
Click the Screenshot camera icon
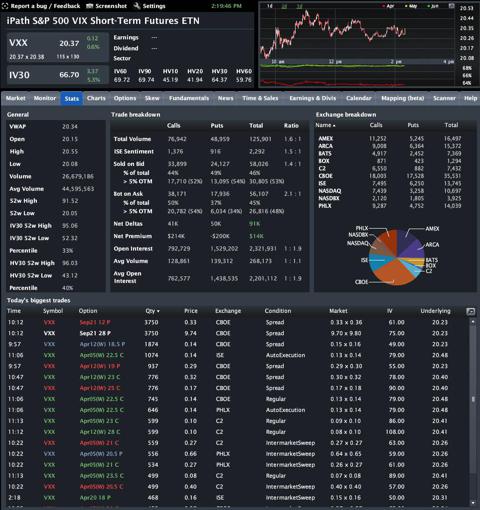pos(89,6)
